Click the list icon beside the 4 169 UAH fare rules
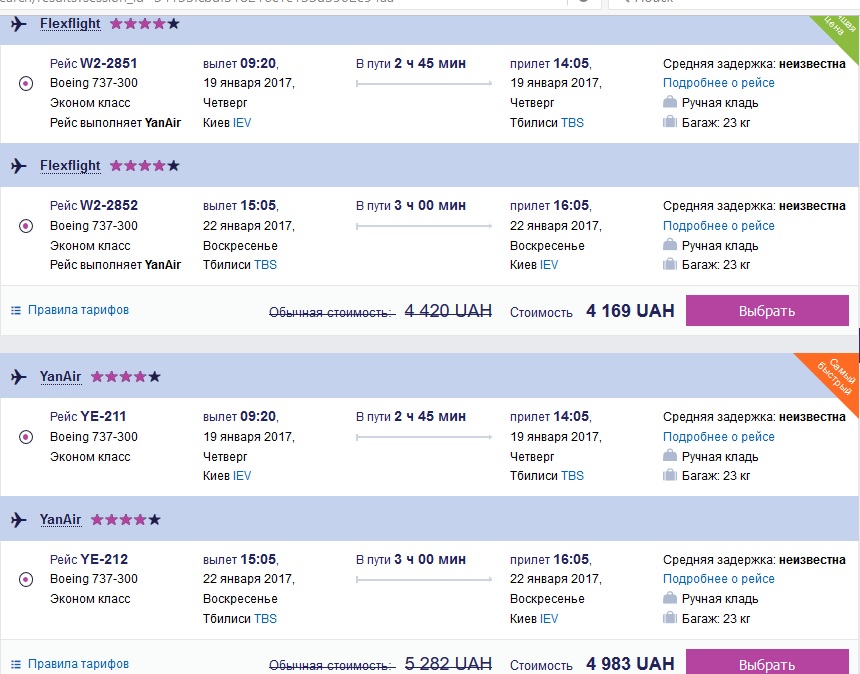 [x=15, y=311]
